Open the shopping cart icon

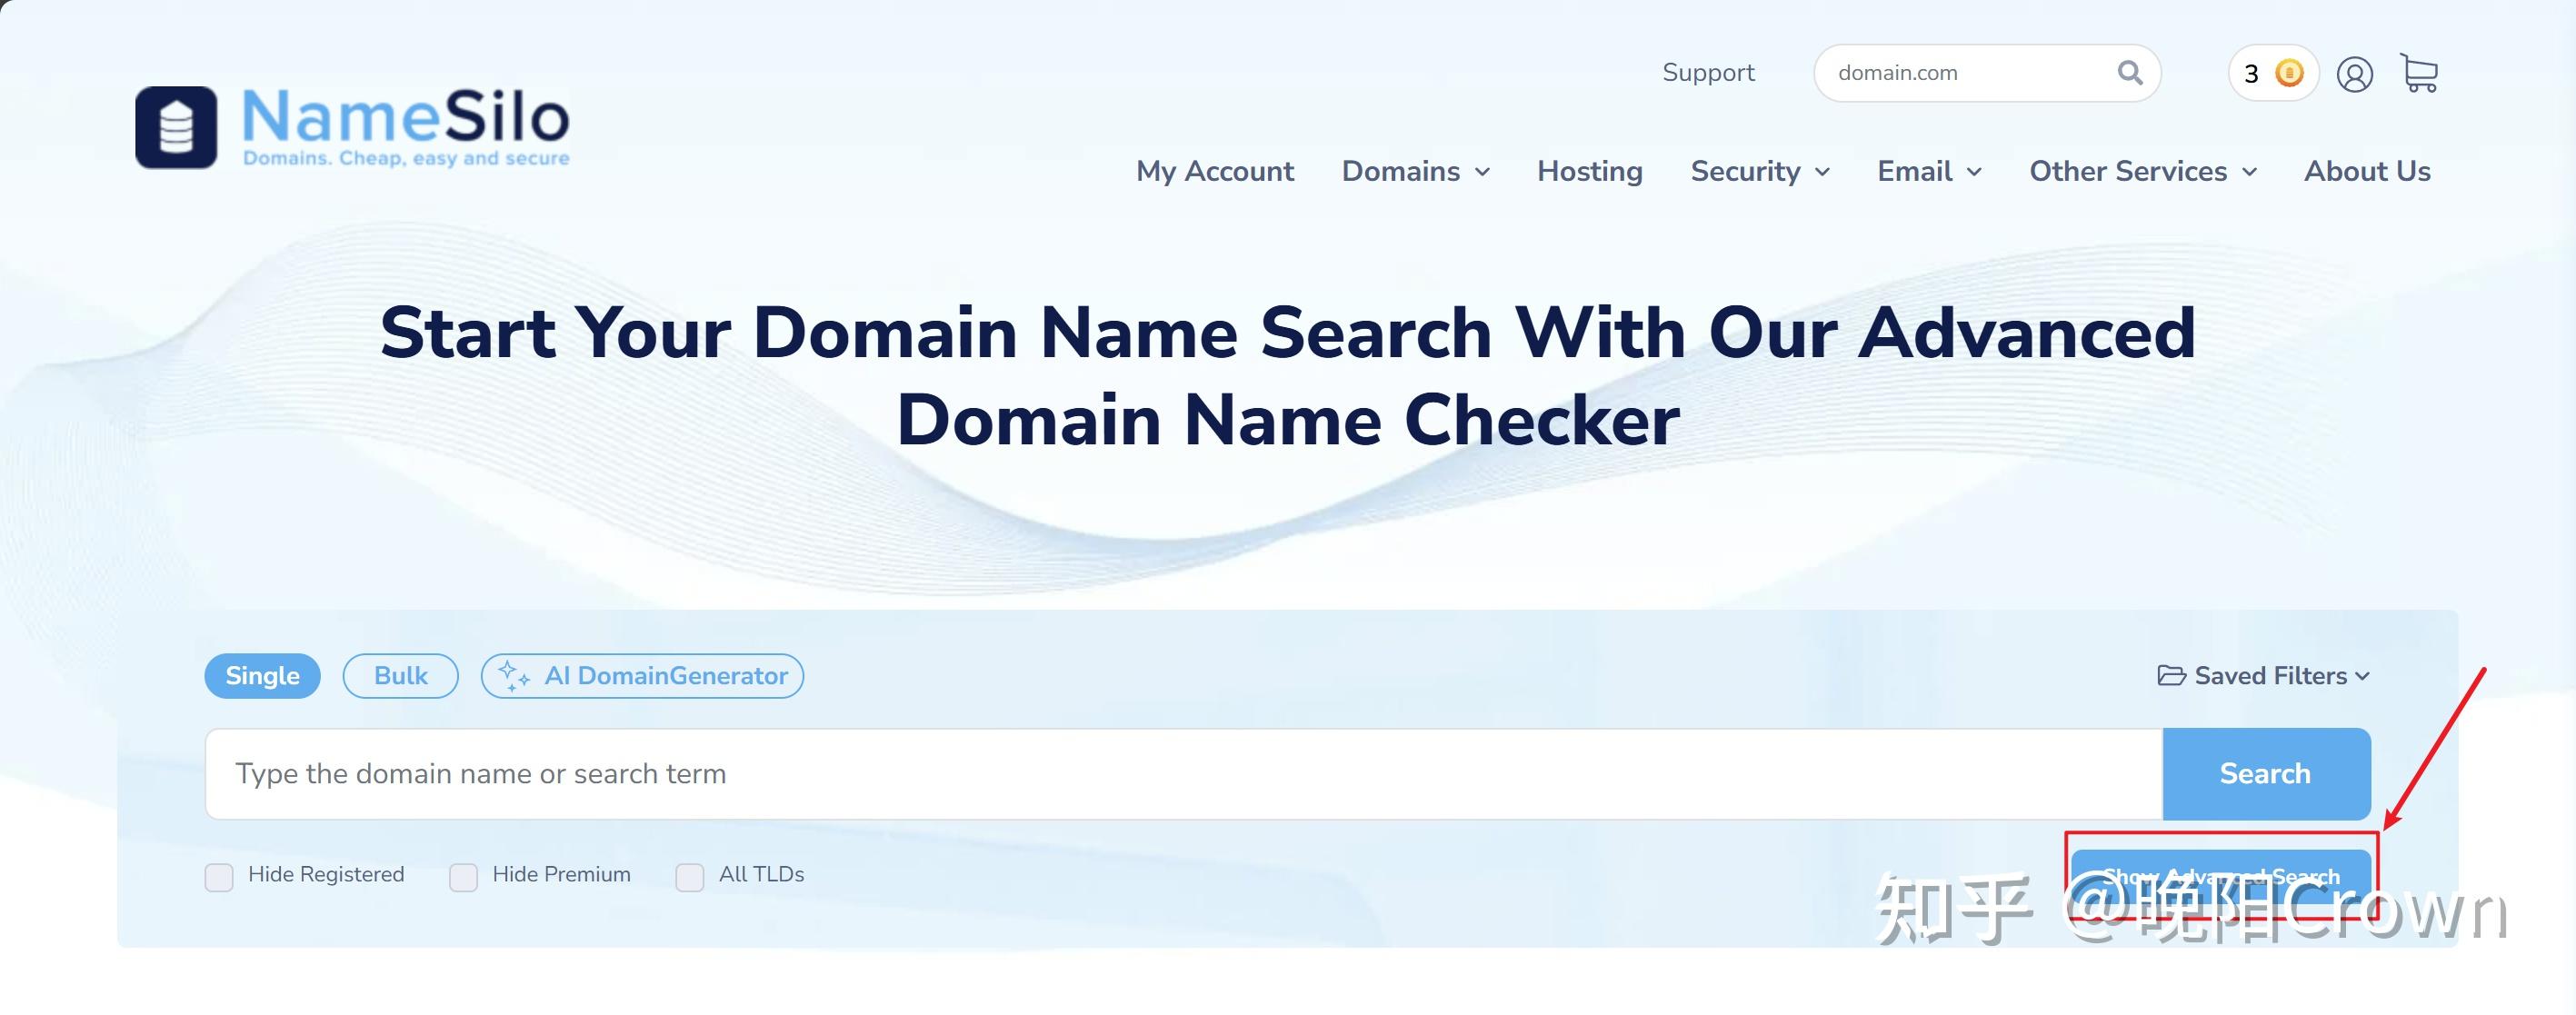(2420, 73)
